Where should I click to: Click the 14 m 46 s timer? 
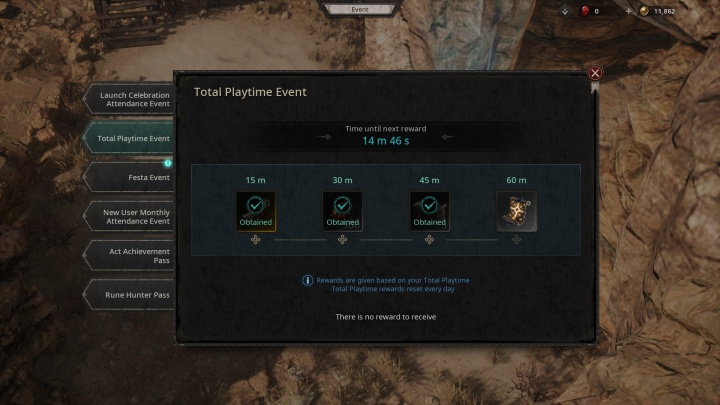point(385,141)
